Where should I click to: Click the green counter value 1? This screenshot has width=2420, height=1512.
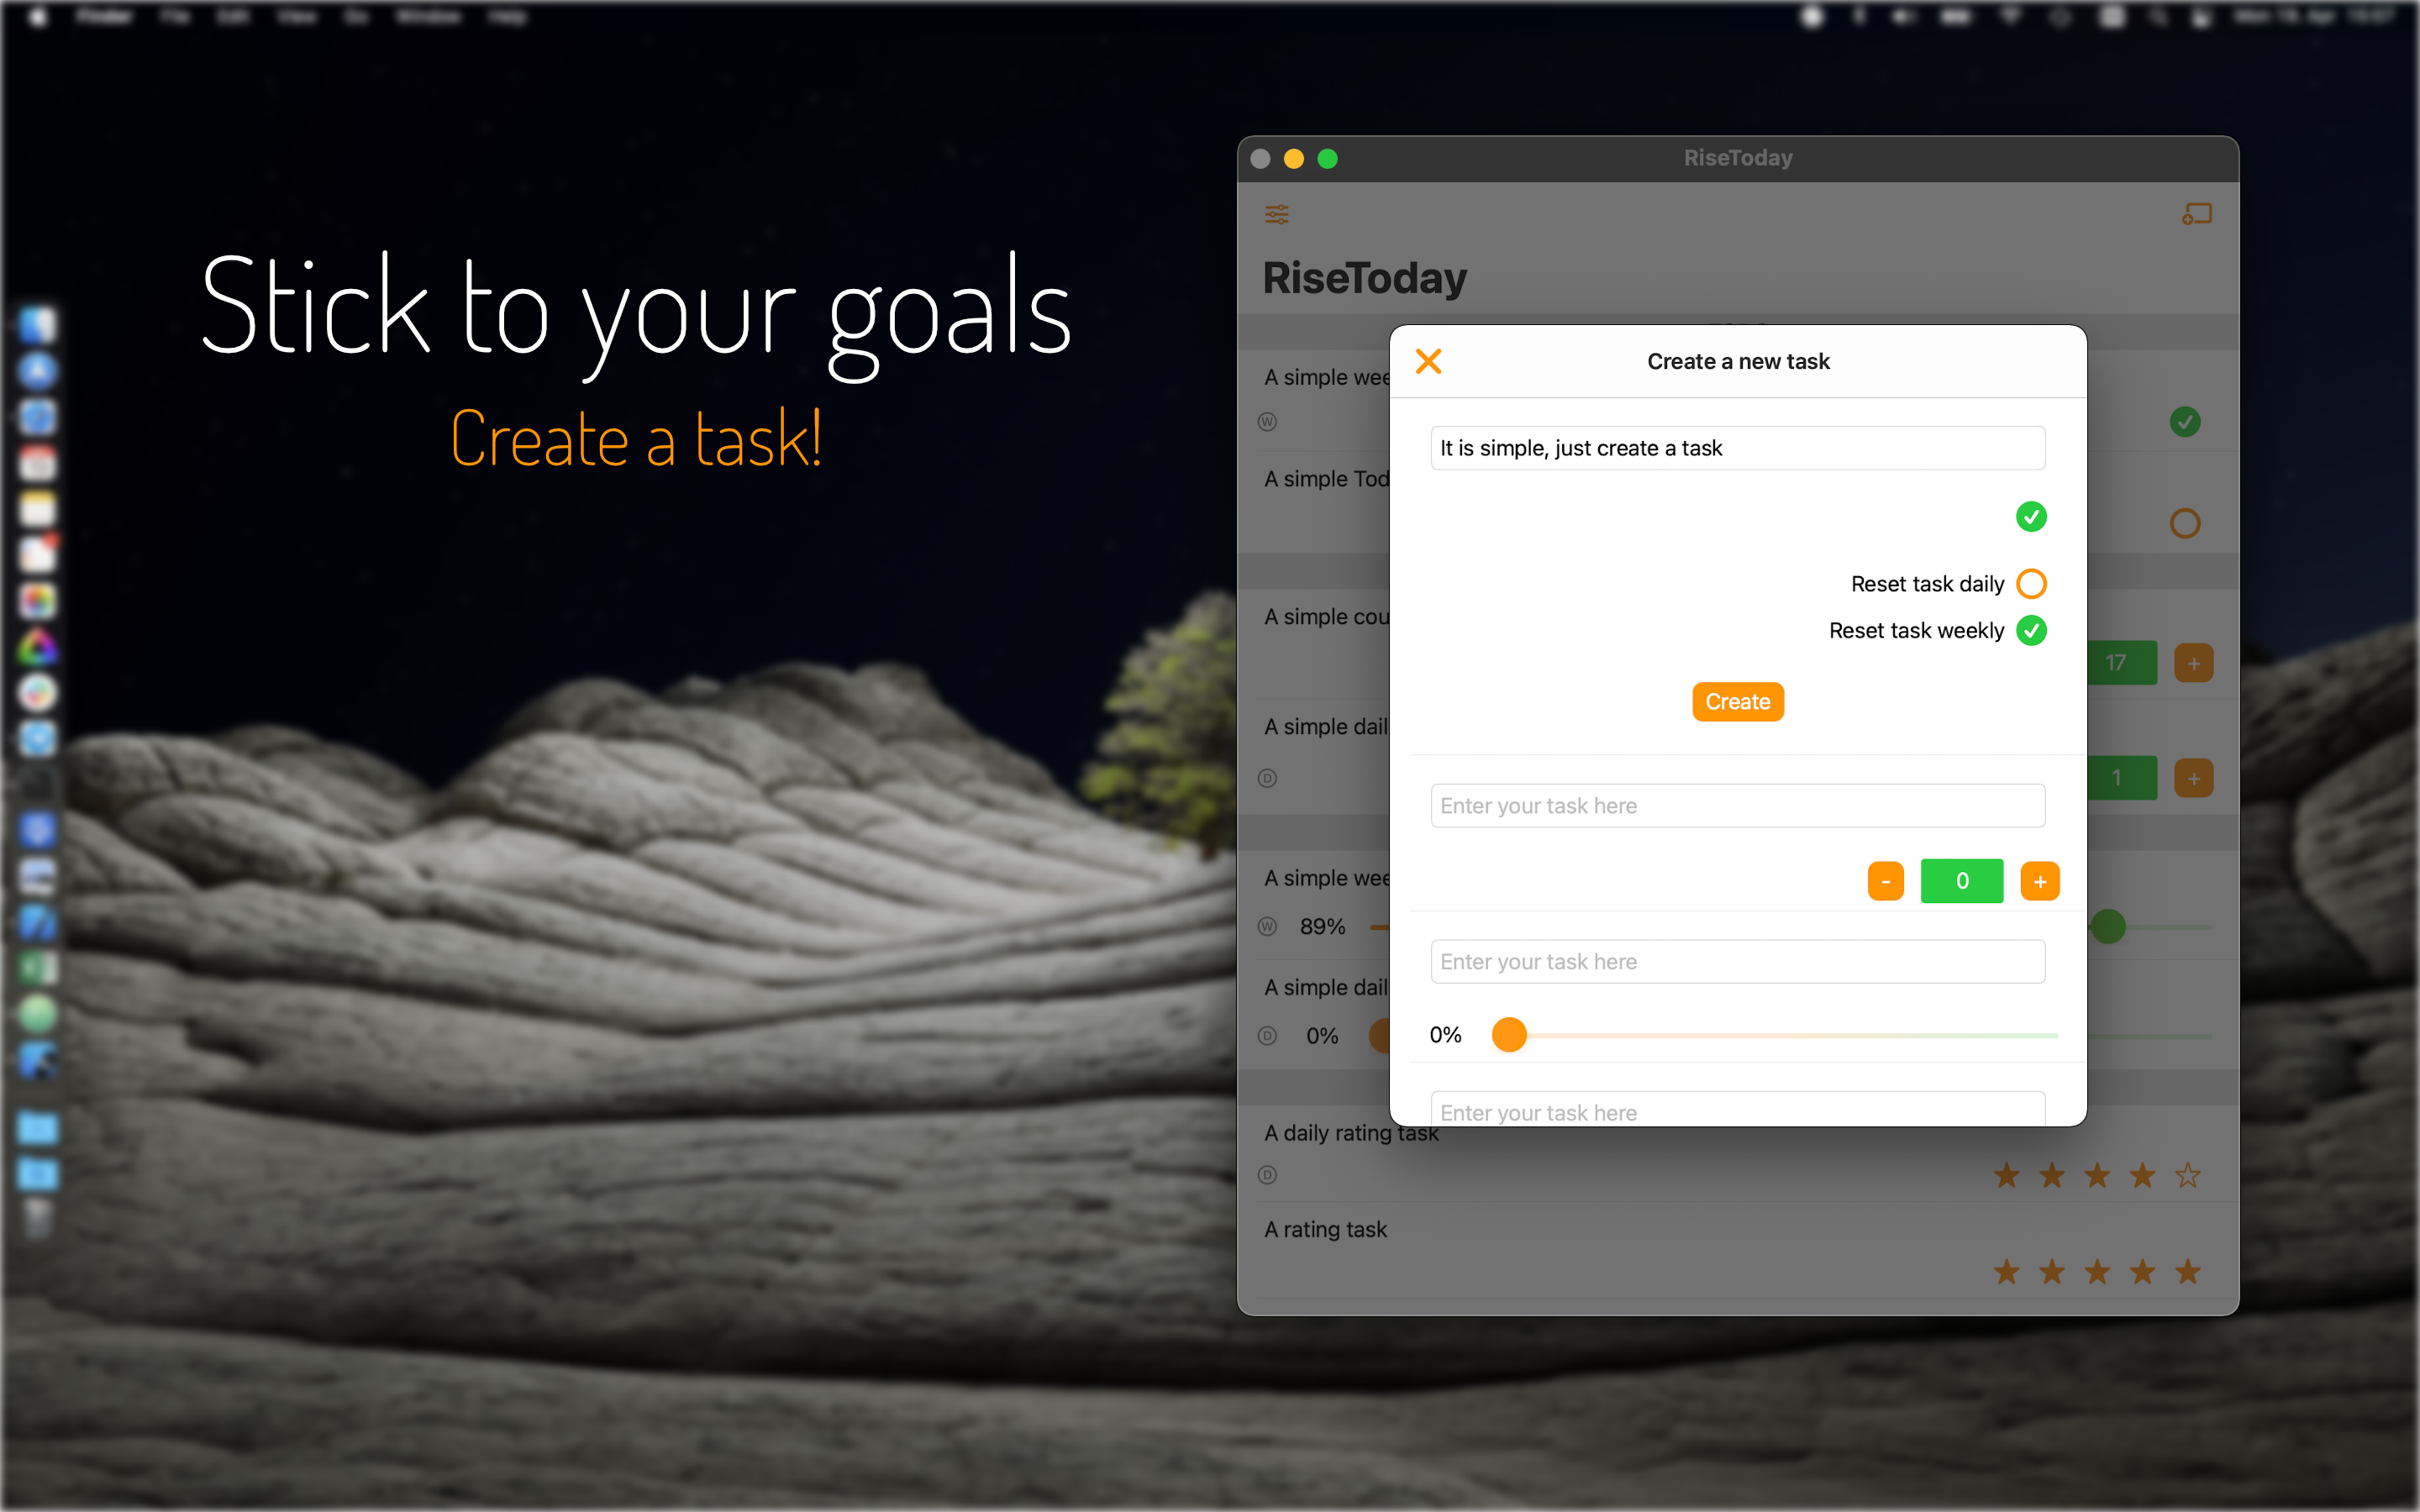pos(2121,778)
